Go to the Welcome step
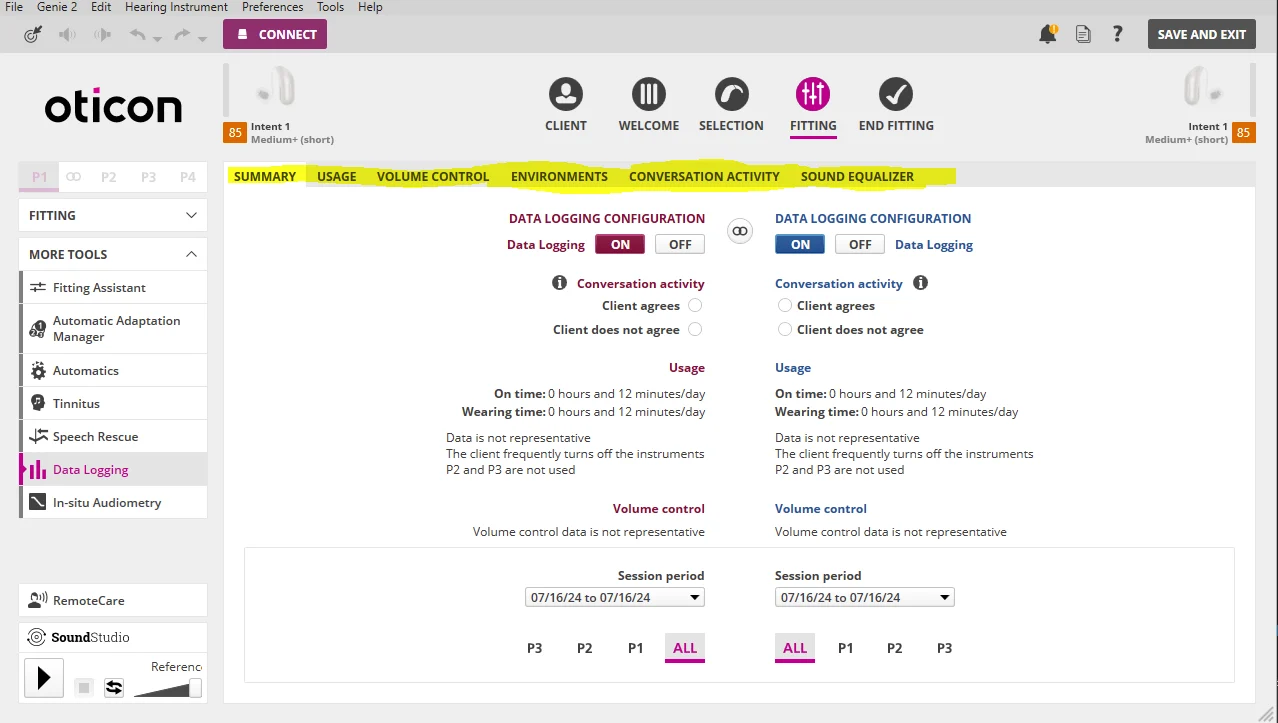 [649, 105]
